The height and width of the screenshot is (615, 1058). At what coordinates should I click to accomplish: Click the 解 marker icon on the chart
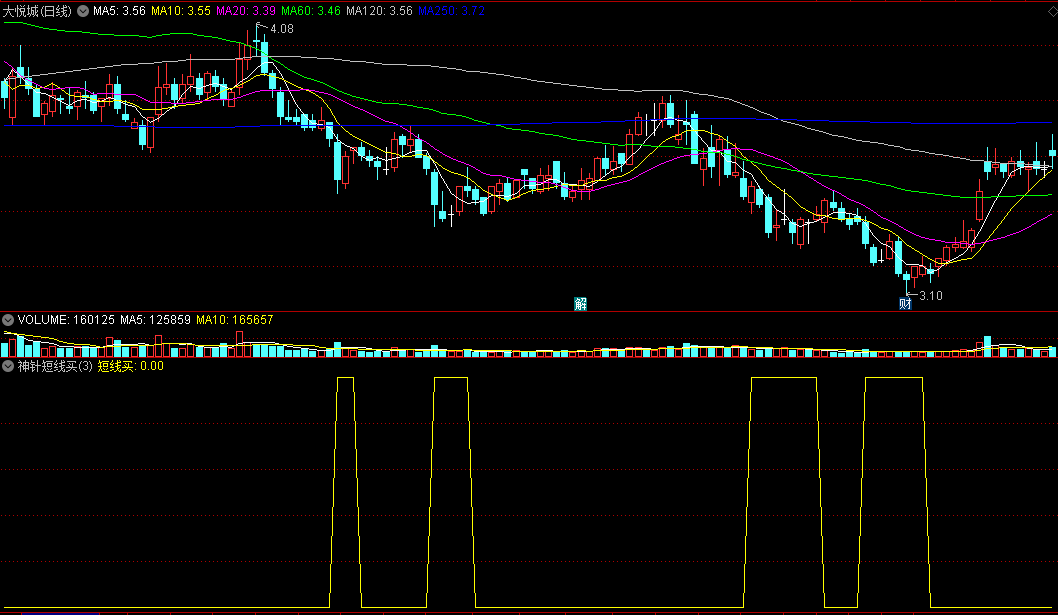click(580, 304)
